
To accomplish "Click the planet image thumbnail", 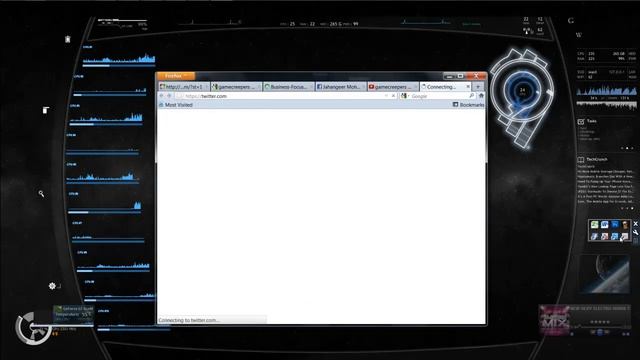I will (x=605, y=274).
